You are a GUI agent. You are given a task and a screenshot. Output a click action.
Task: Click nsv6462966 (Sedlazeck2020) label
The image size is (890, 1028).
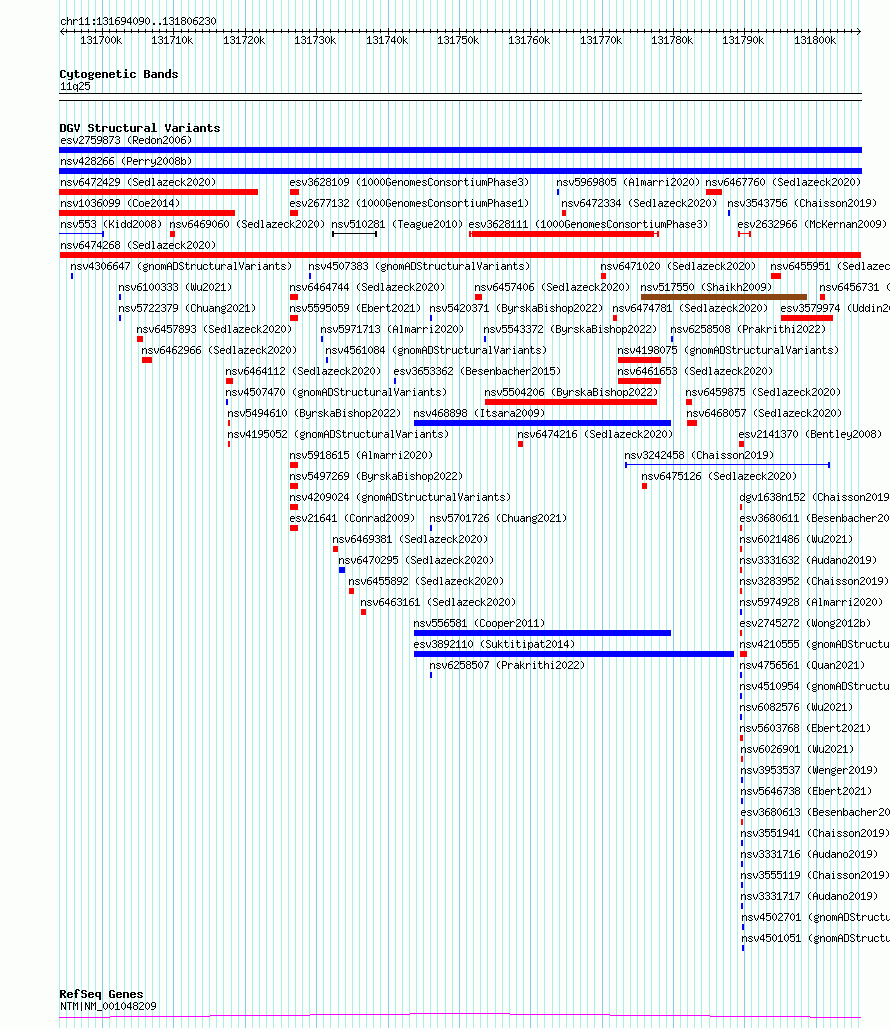pos(220,350)
